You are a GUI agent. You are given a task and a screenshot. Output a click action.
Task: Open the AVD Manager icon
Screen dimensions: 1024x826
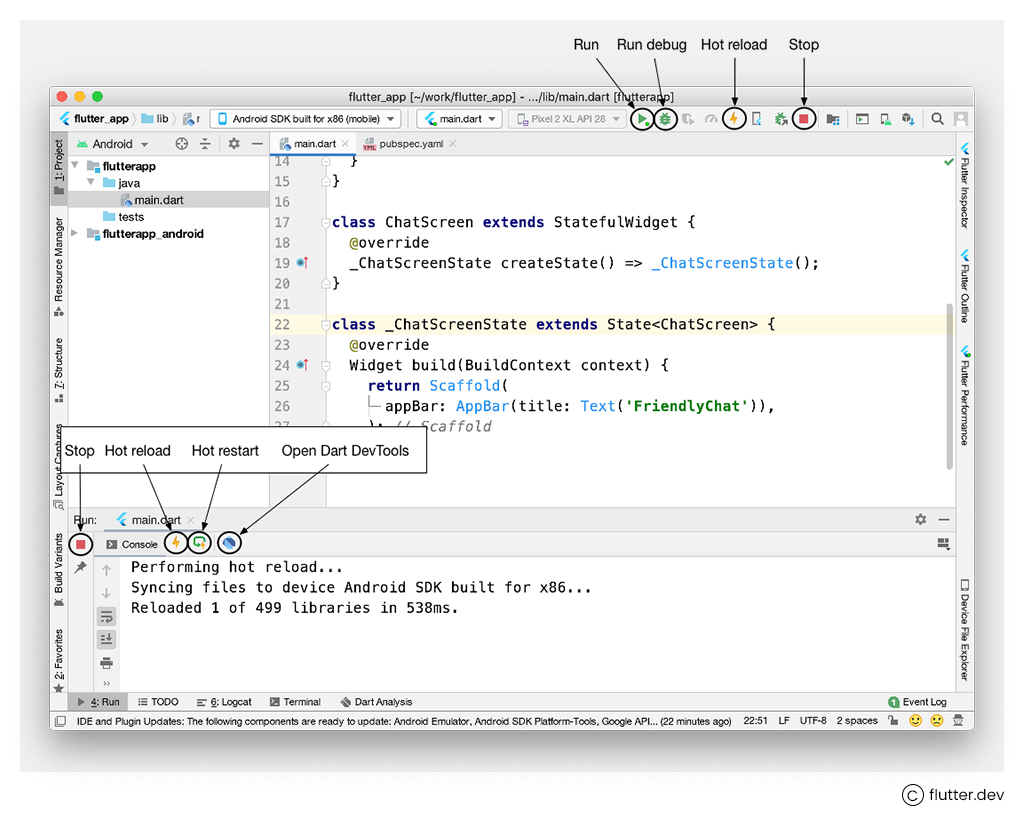[x=885, y=119]
